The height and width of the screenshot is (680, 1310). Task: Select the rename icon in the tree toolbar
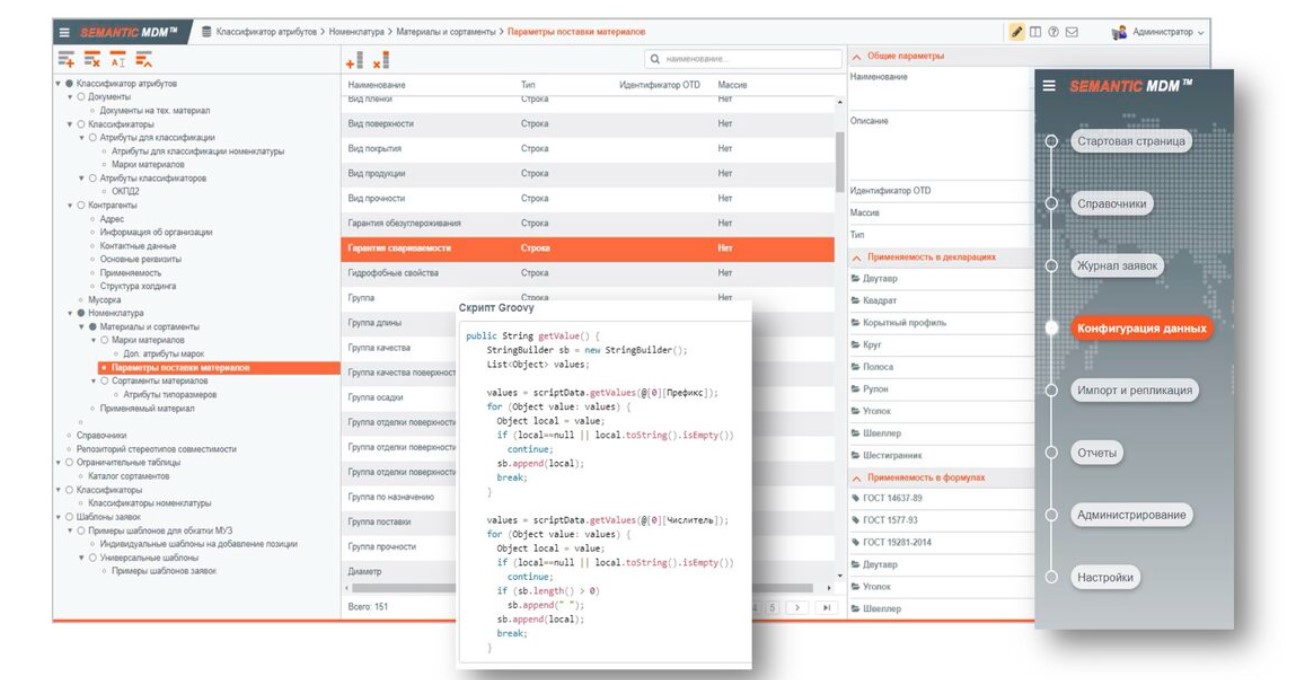pos(118,59)
